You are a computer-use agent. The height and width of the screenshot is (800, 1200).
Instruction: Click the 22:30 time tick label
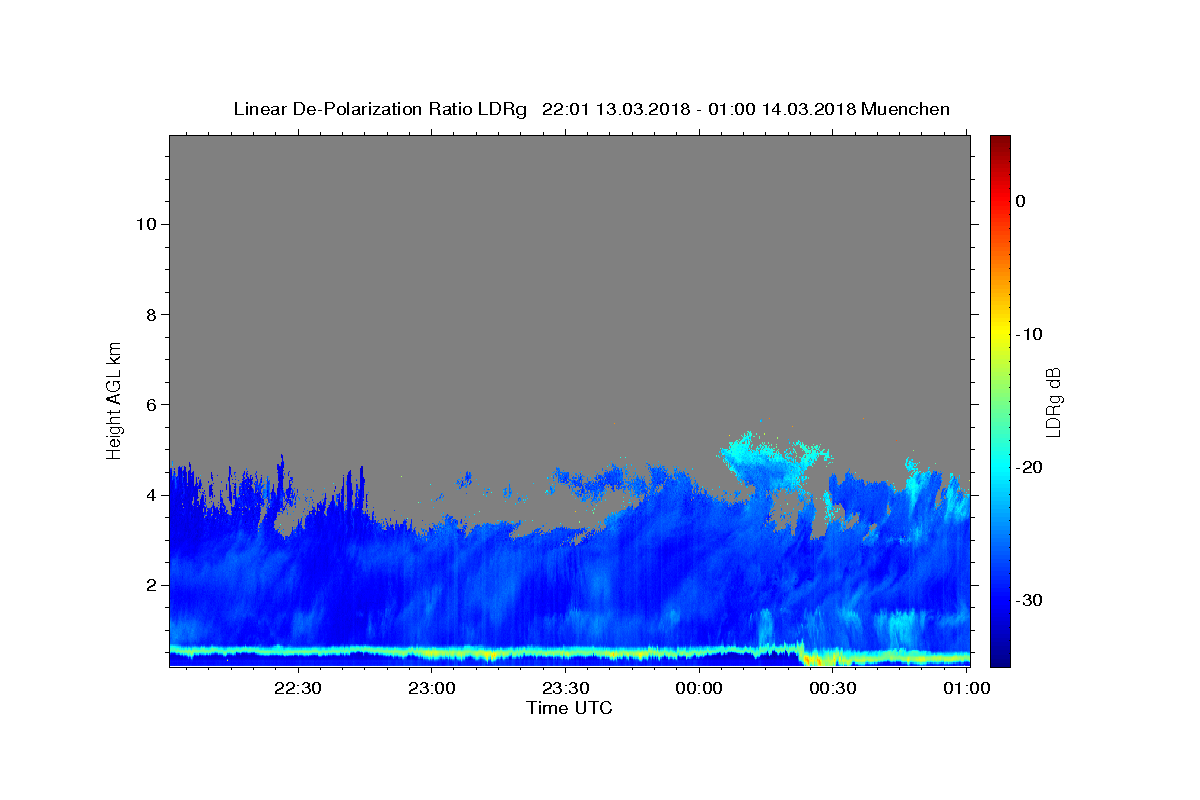[298, 689]
